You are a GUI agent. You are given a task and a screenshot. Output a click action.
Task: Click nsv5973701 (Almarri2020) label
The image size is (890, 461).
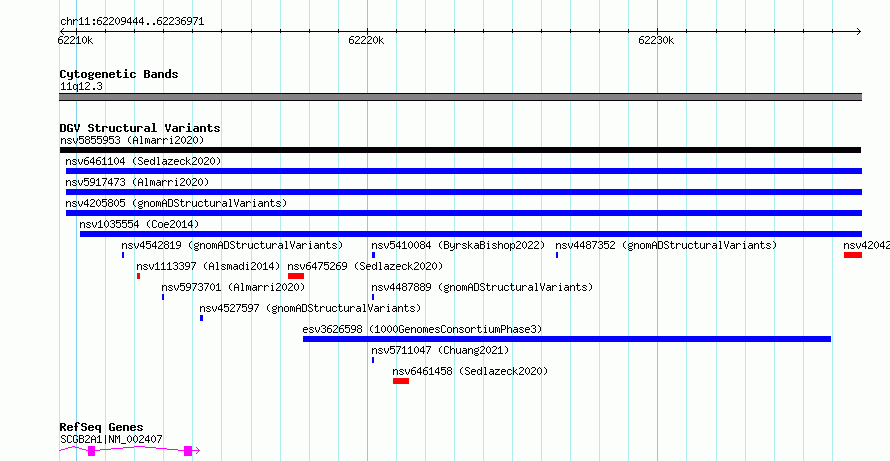[x=233, y=287]
